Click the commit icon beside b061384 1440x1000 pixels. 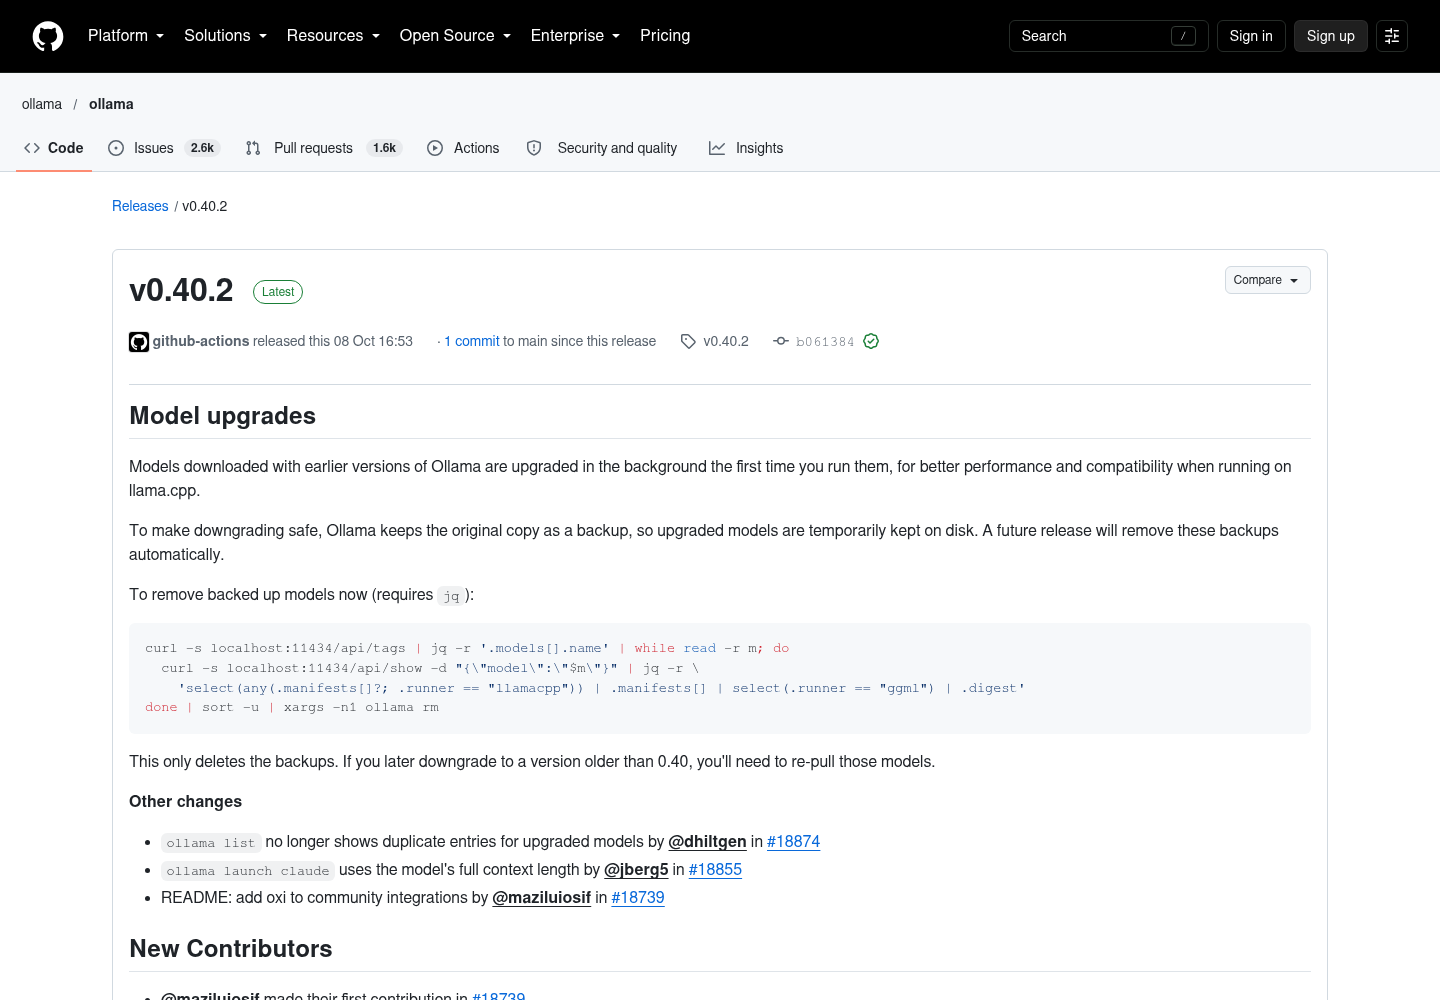[781, 341]
